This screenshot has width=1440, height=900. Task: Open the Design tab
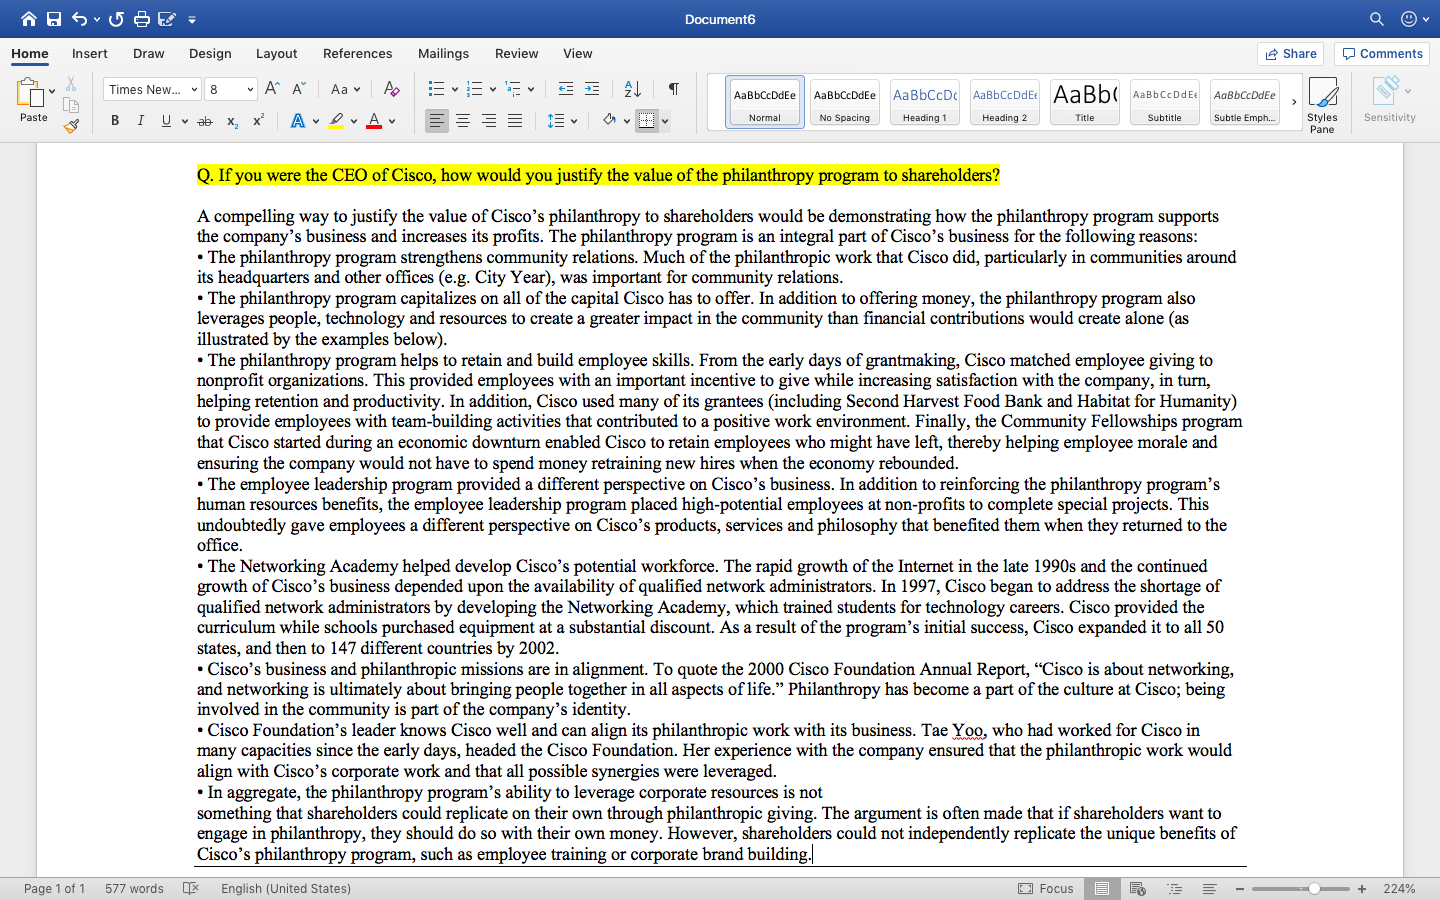(x=210, y=54)
